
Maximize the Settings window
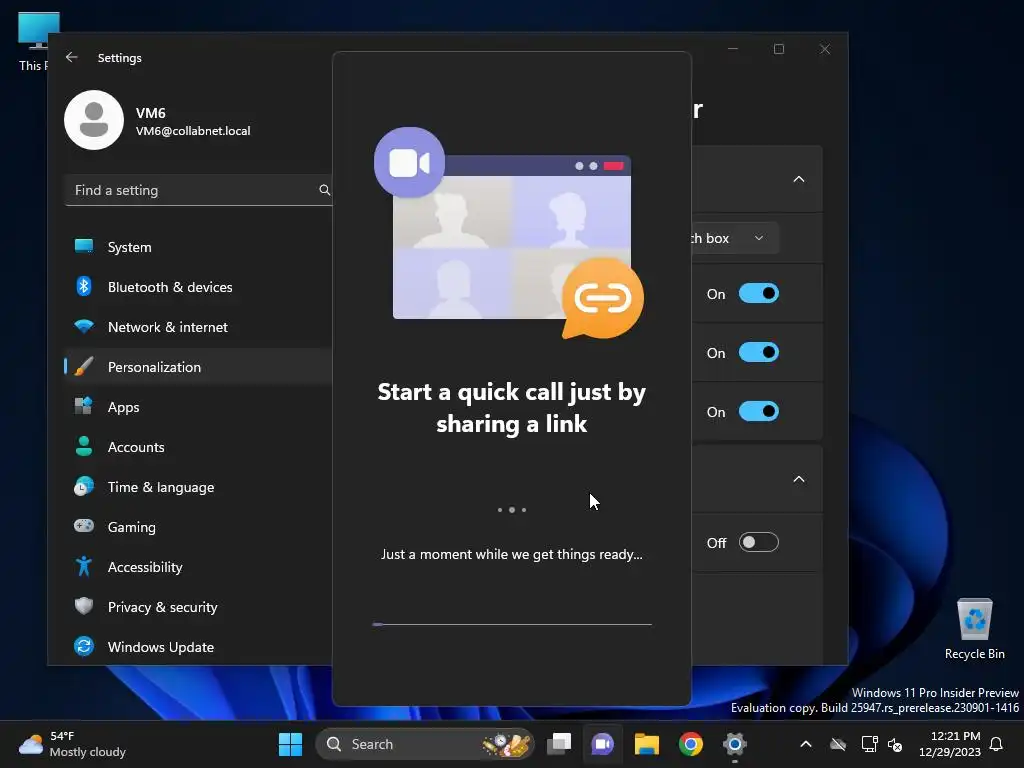778,49
